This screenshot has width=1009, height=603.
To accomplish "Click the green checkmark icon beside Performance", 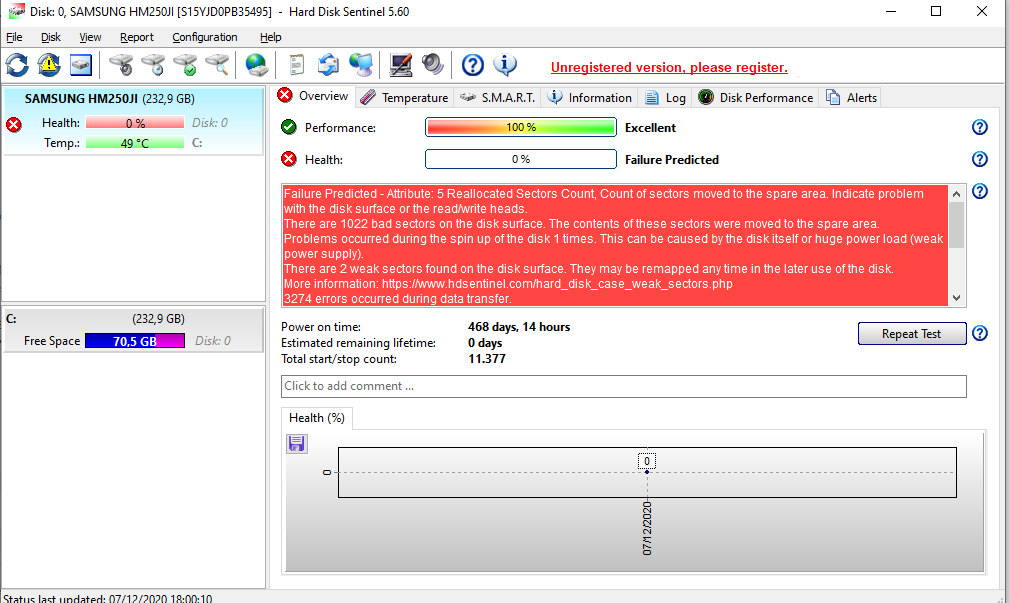I will point(289,127).
